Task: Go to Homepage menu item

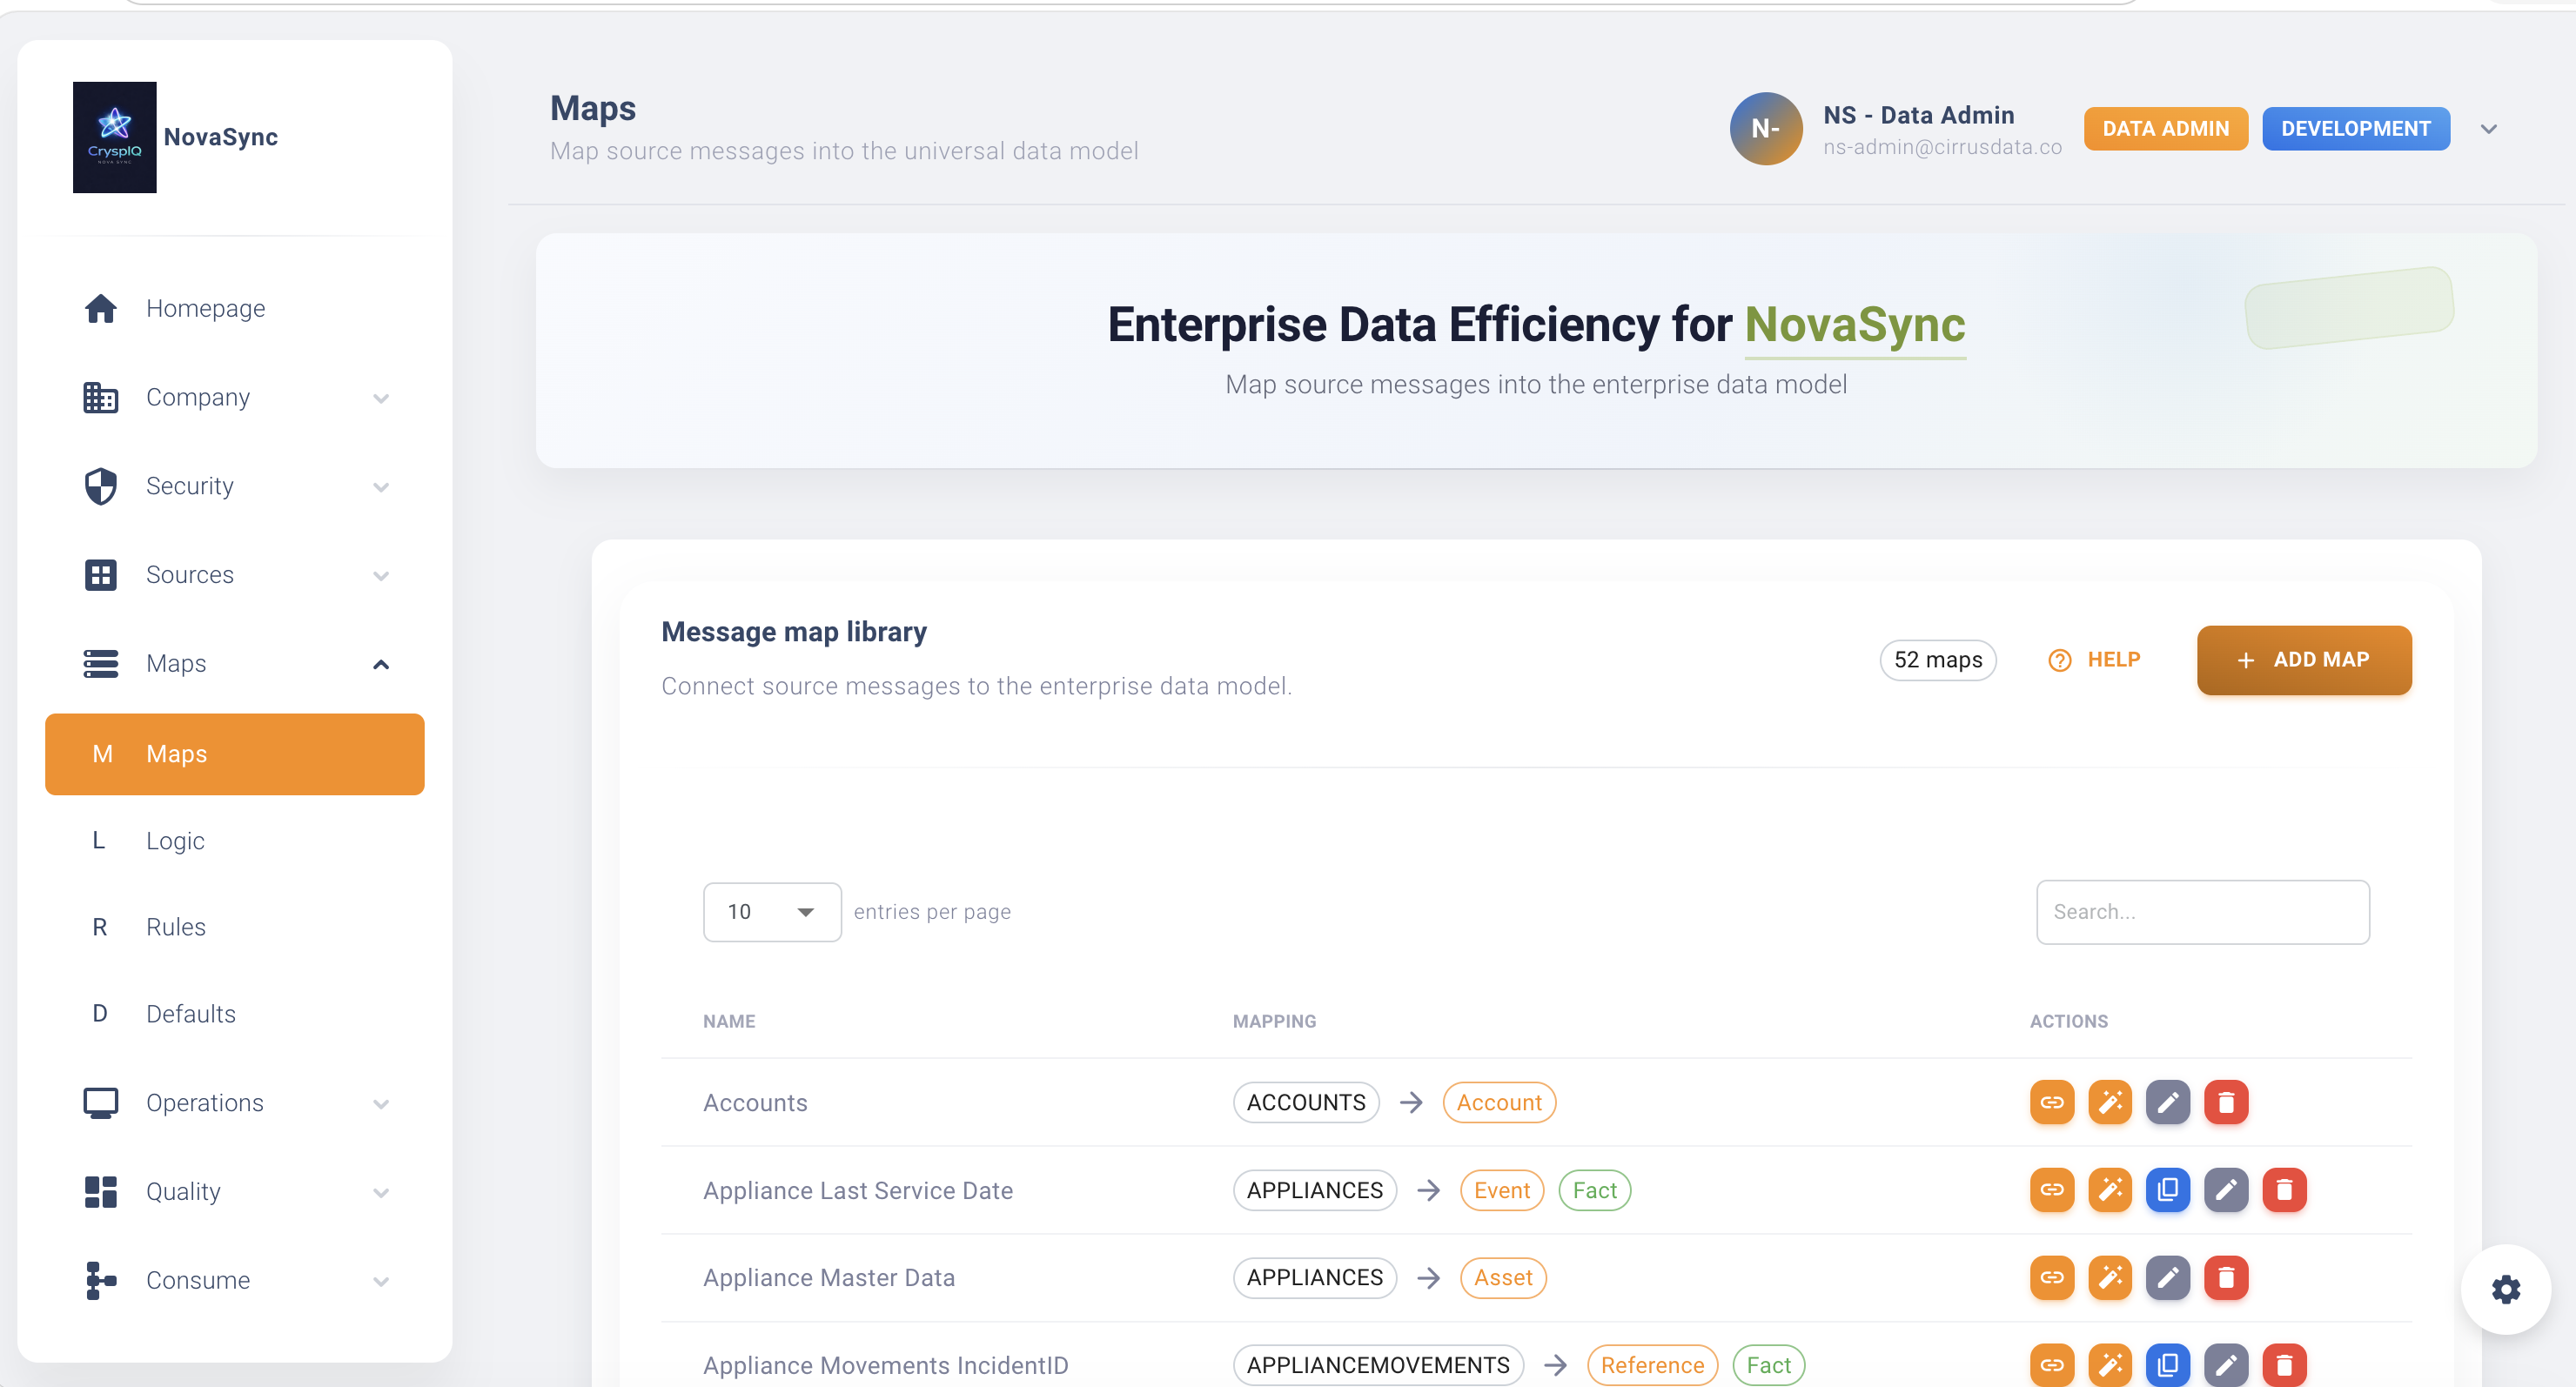Action: coord(206,308)
